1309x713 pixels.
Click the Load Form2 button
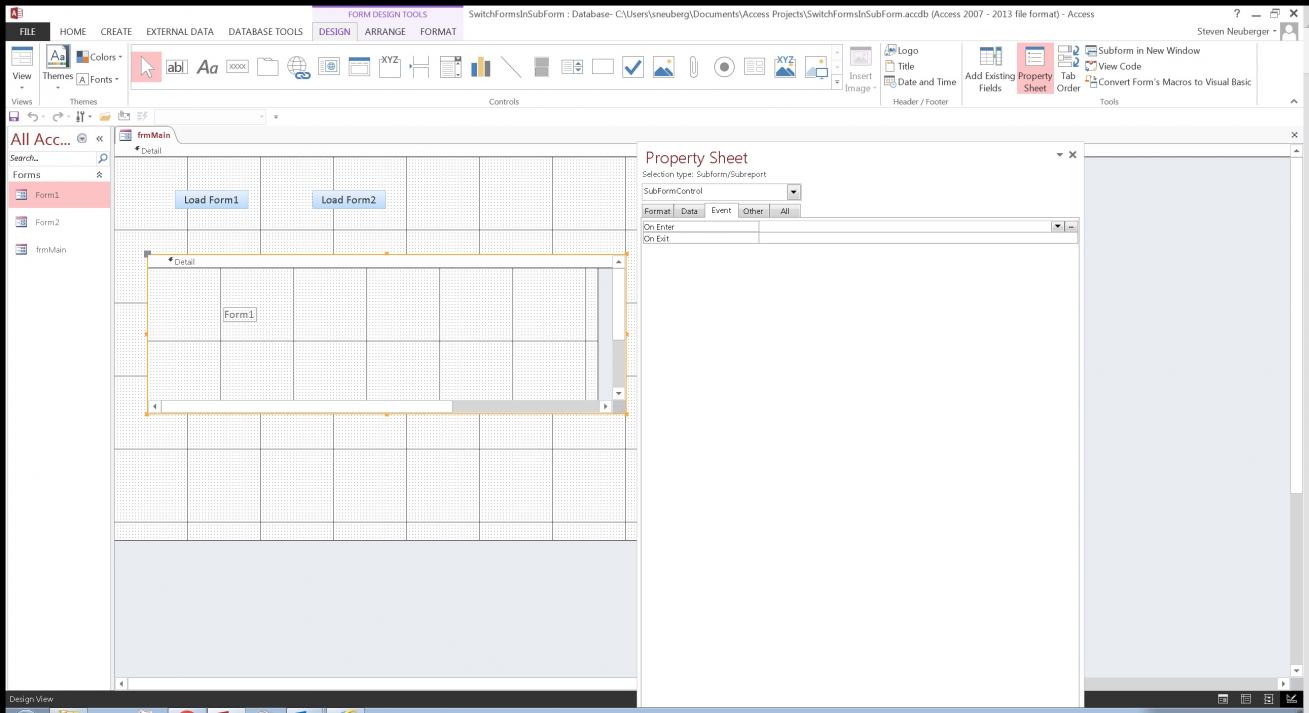(x=348, y=200)
